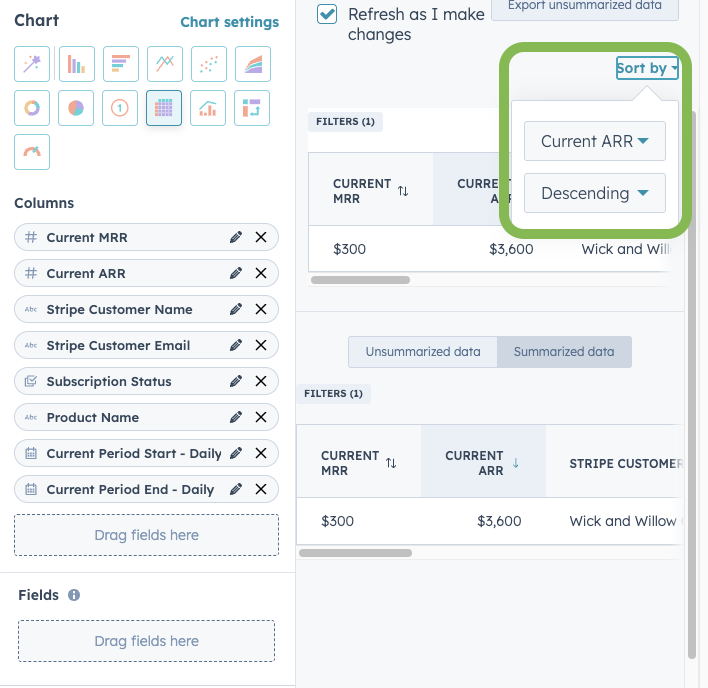
Task: Open the Sort by dropdown
Action: [647, 68]
